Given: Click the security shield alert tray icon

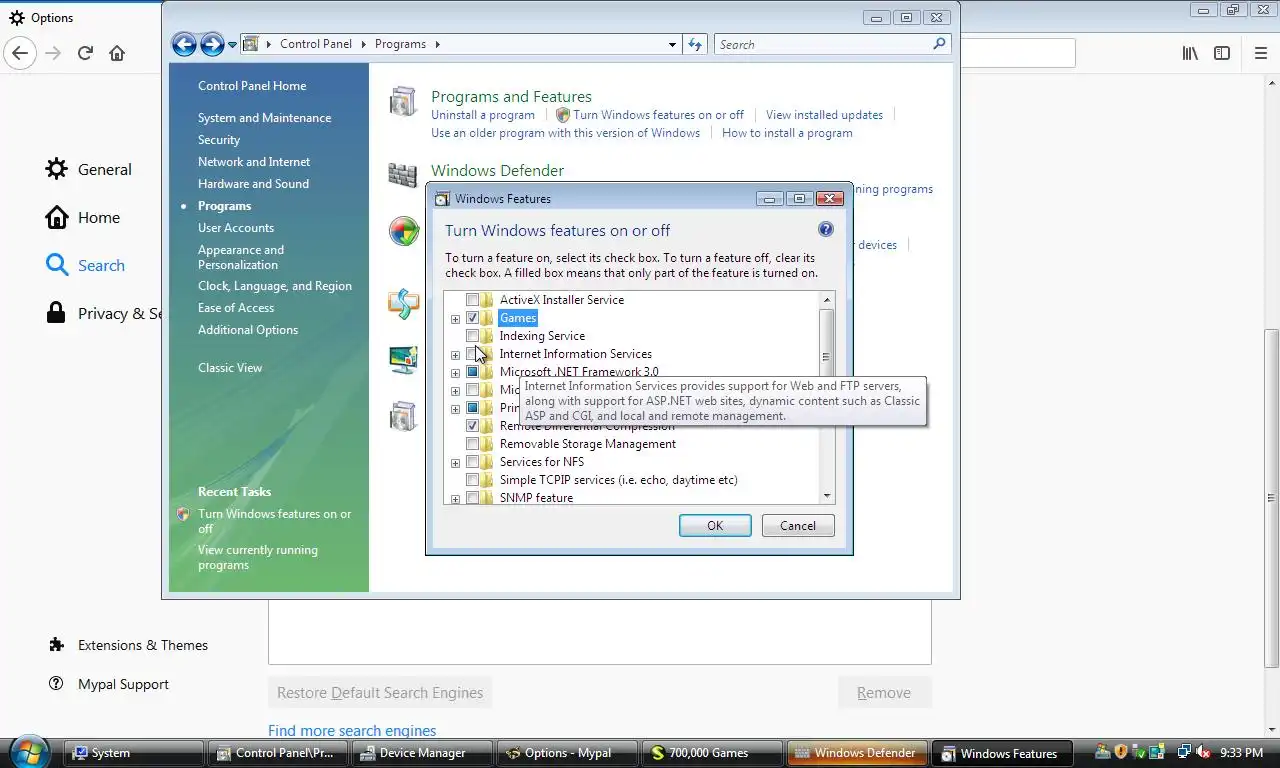Looking at the screenshot, I should 1121,752.
